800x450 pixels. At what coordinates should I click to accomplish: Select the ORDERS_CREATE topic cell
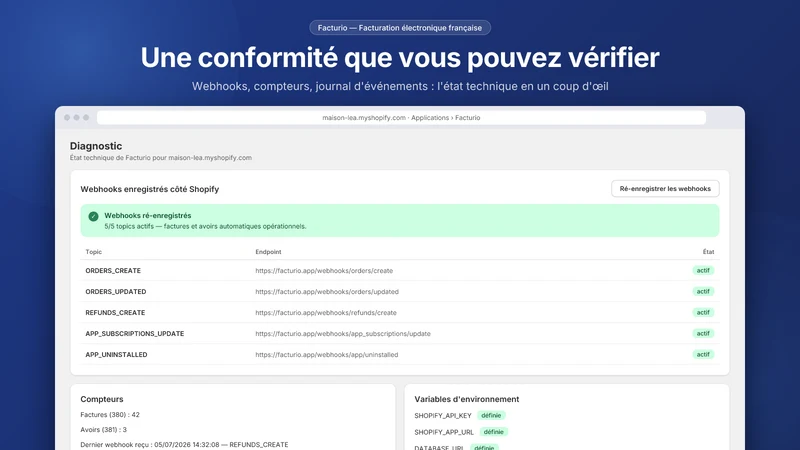(x=113, y=271)
